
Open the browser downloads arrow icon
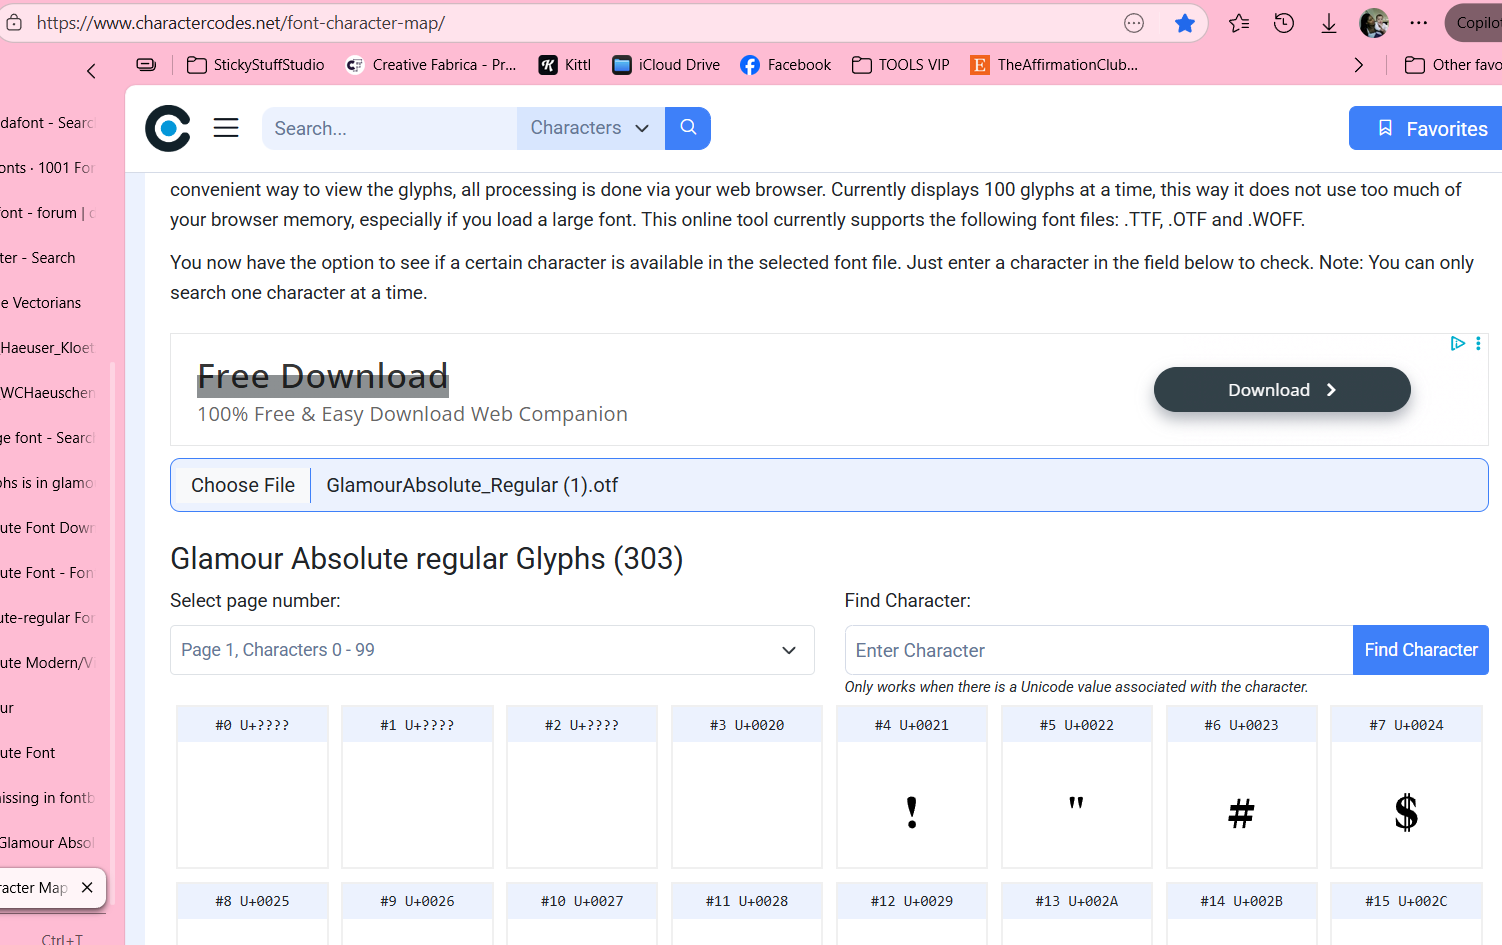click(x=1329, y=23)
